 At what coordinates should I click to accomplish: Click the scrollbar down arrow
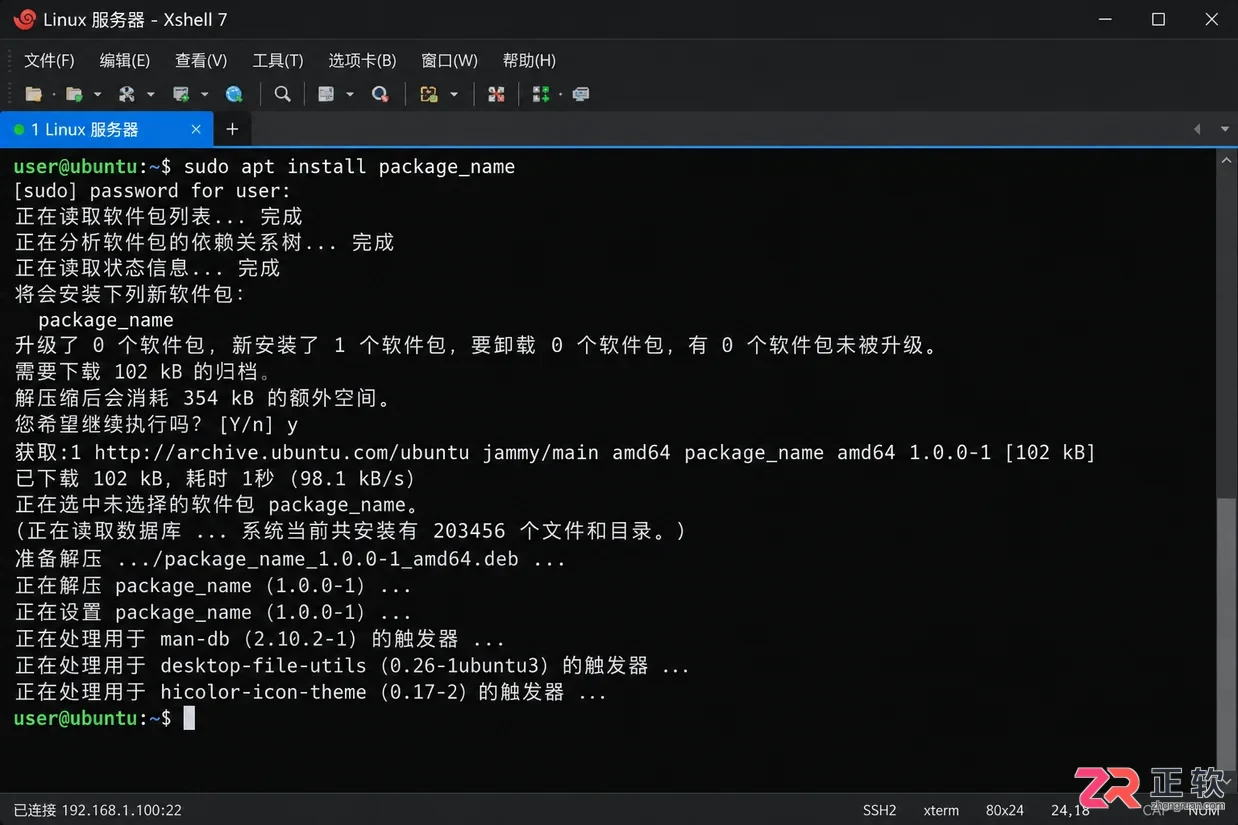coord(1226,784)
